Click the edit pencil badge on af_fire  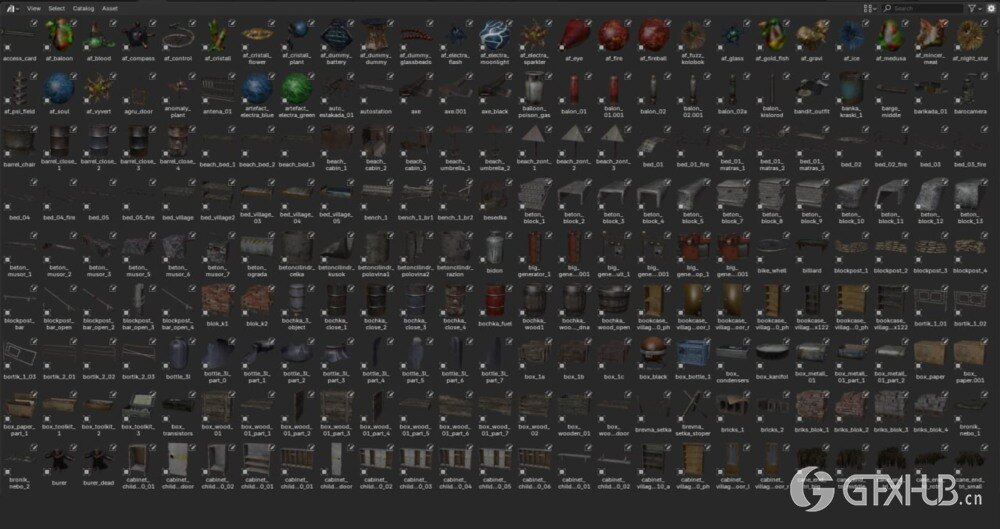[628, 22]
